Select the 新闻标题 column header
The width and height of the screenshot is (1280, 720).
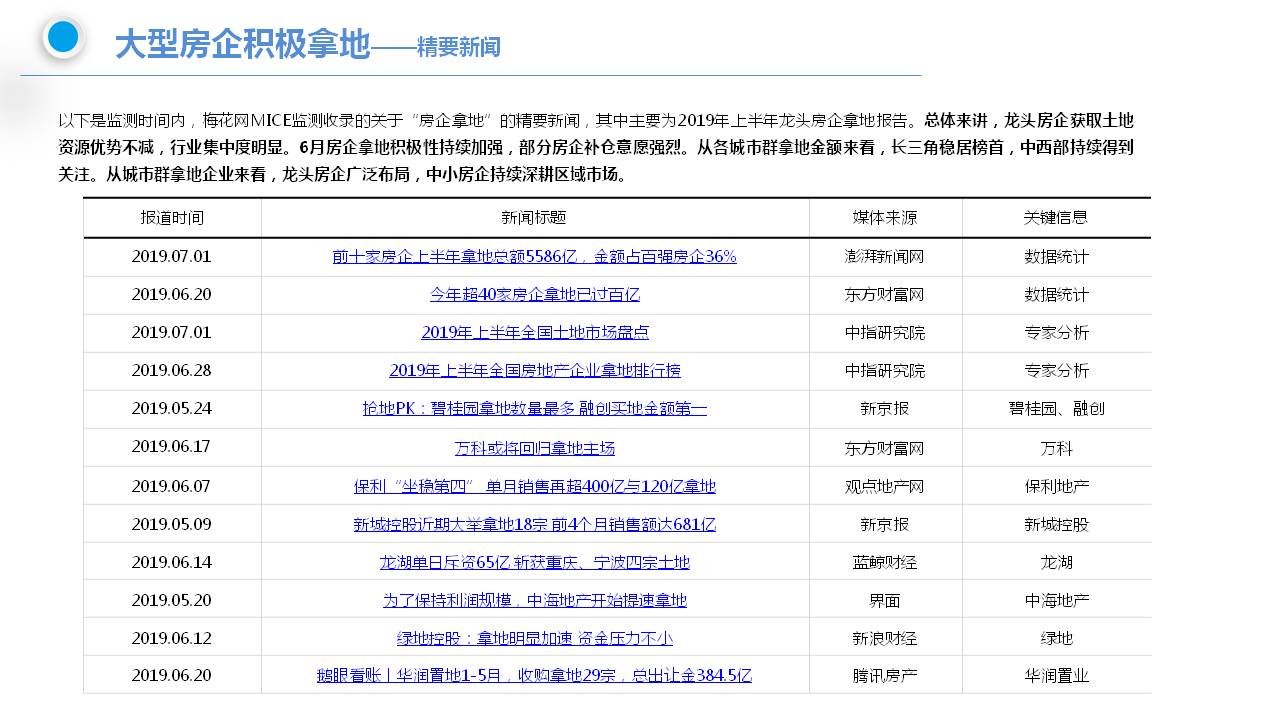[534, 218]
